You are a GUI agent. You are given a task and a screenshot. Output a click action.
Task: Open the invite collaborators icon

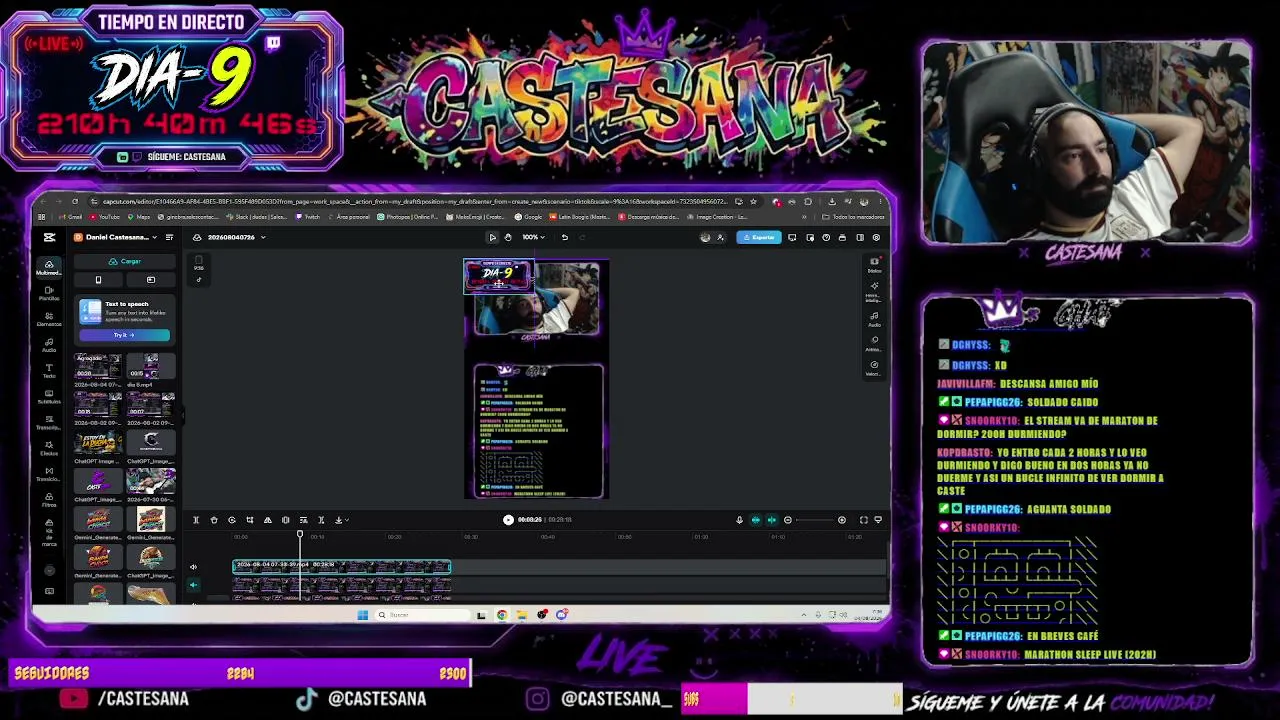point(720,237)
